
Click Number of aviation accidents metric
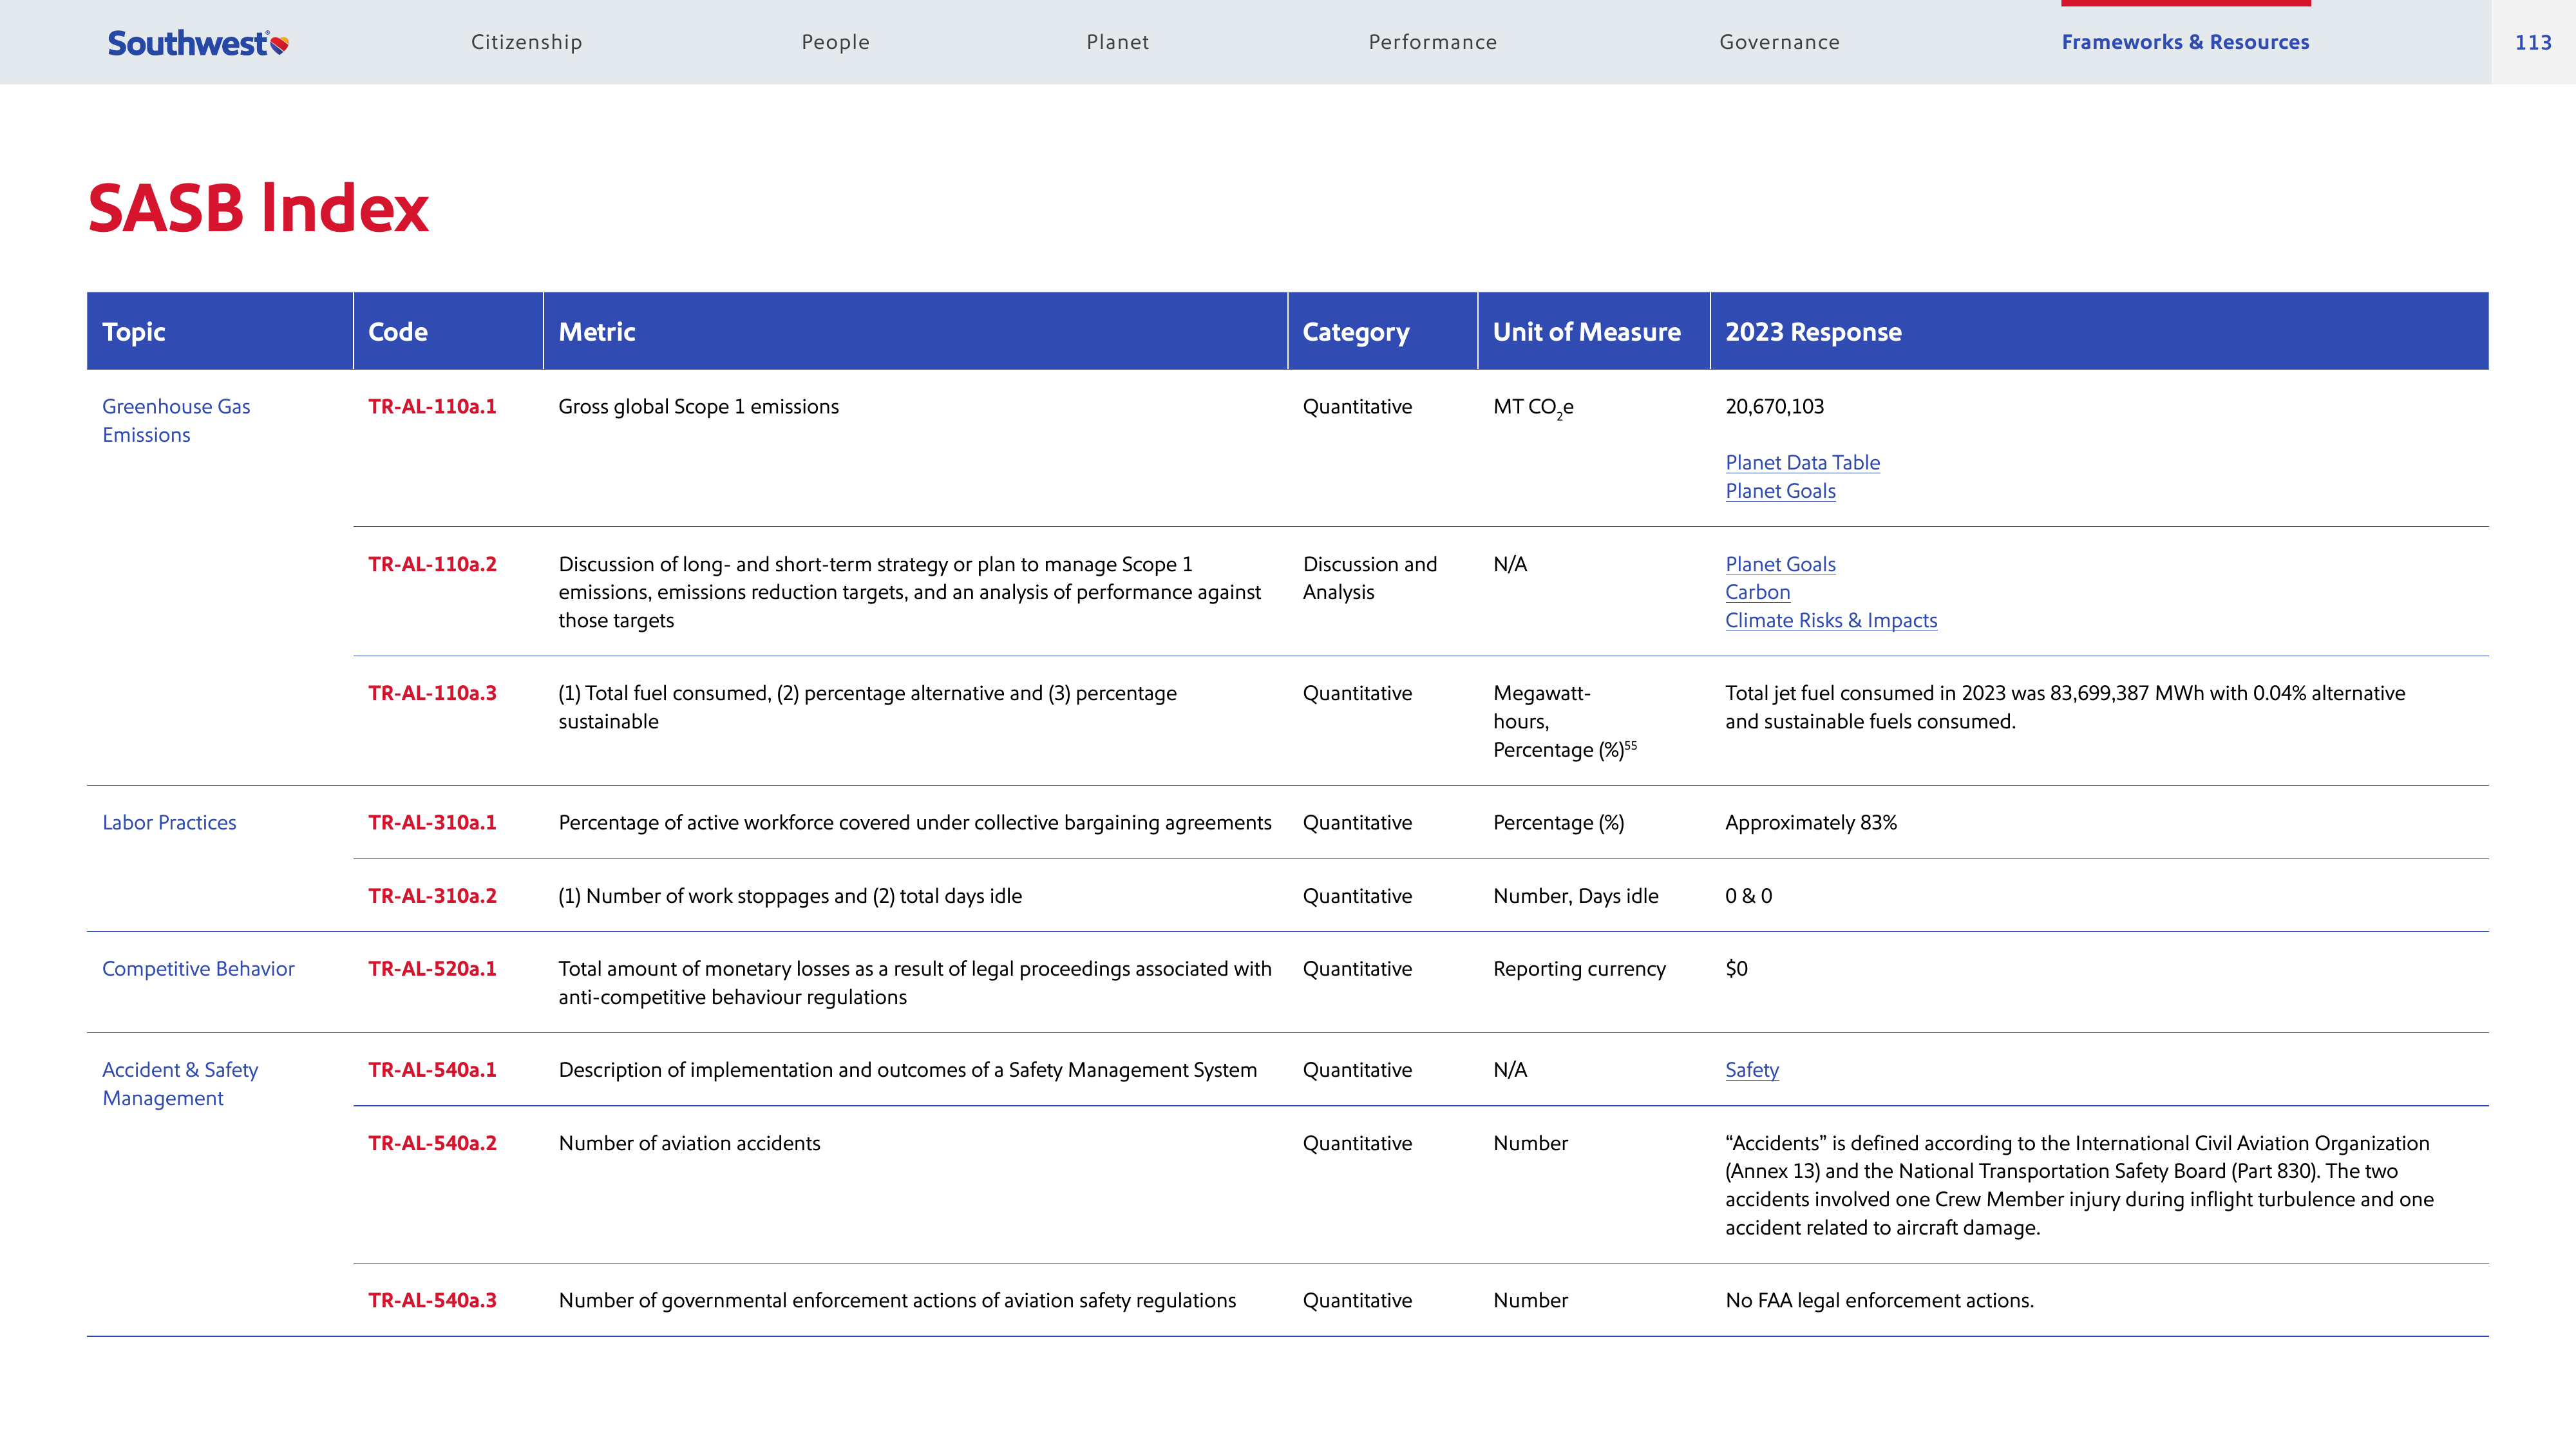pos(689,1143)
